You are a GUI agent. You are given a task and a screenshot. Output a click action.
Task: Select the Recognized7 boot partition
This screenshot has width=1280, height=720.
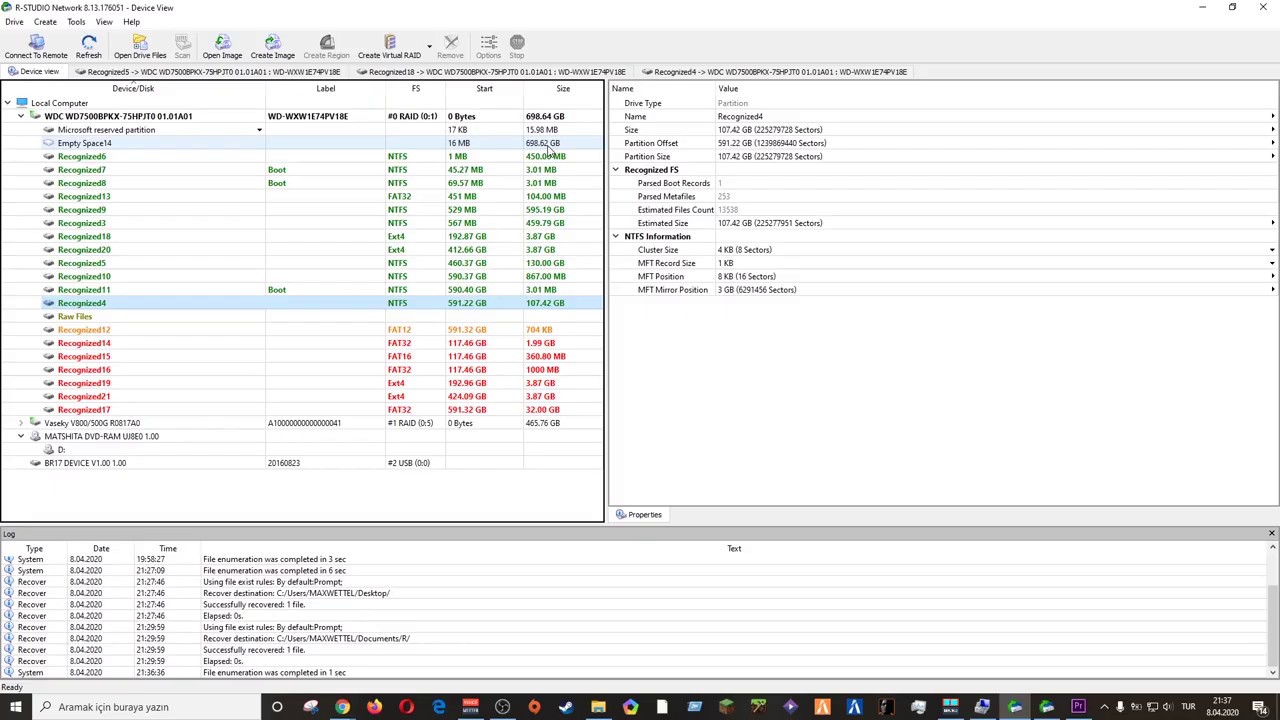302,170
